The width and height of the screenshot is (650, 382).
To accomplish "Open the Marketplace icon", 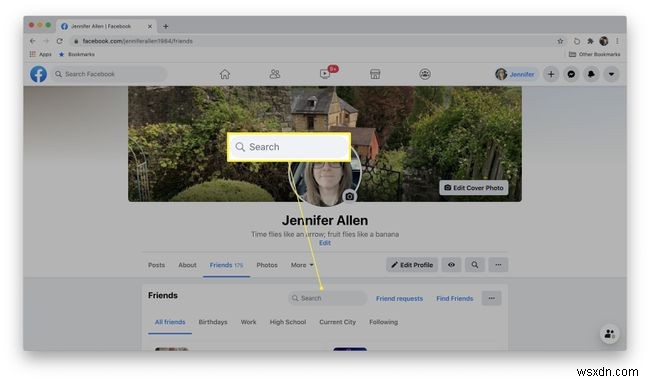I will 375,74.
